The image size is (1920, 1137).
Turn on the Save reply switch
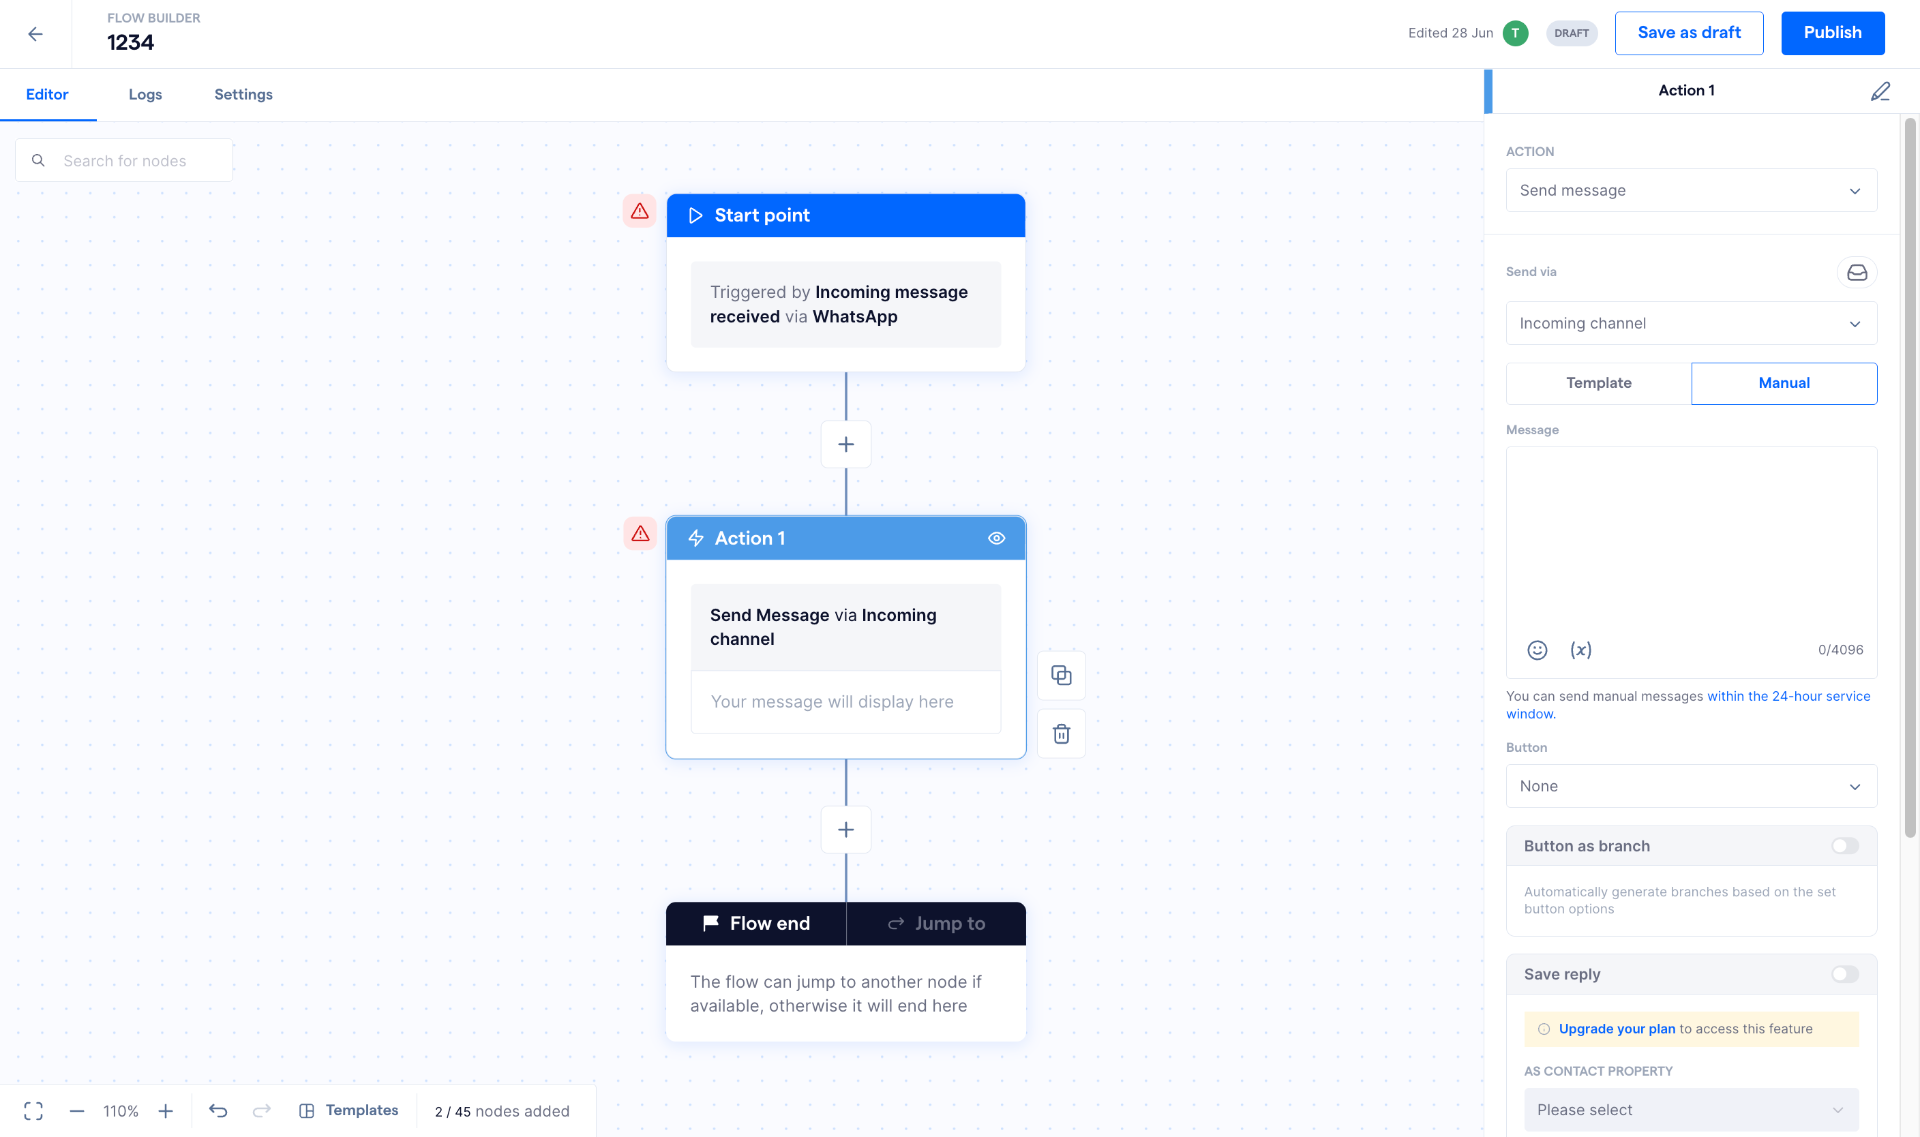click(x=1844, y=974)
